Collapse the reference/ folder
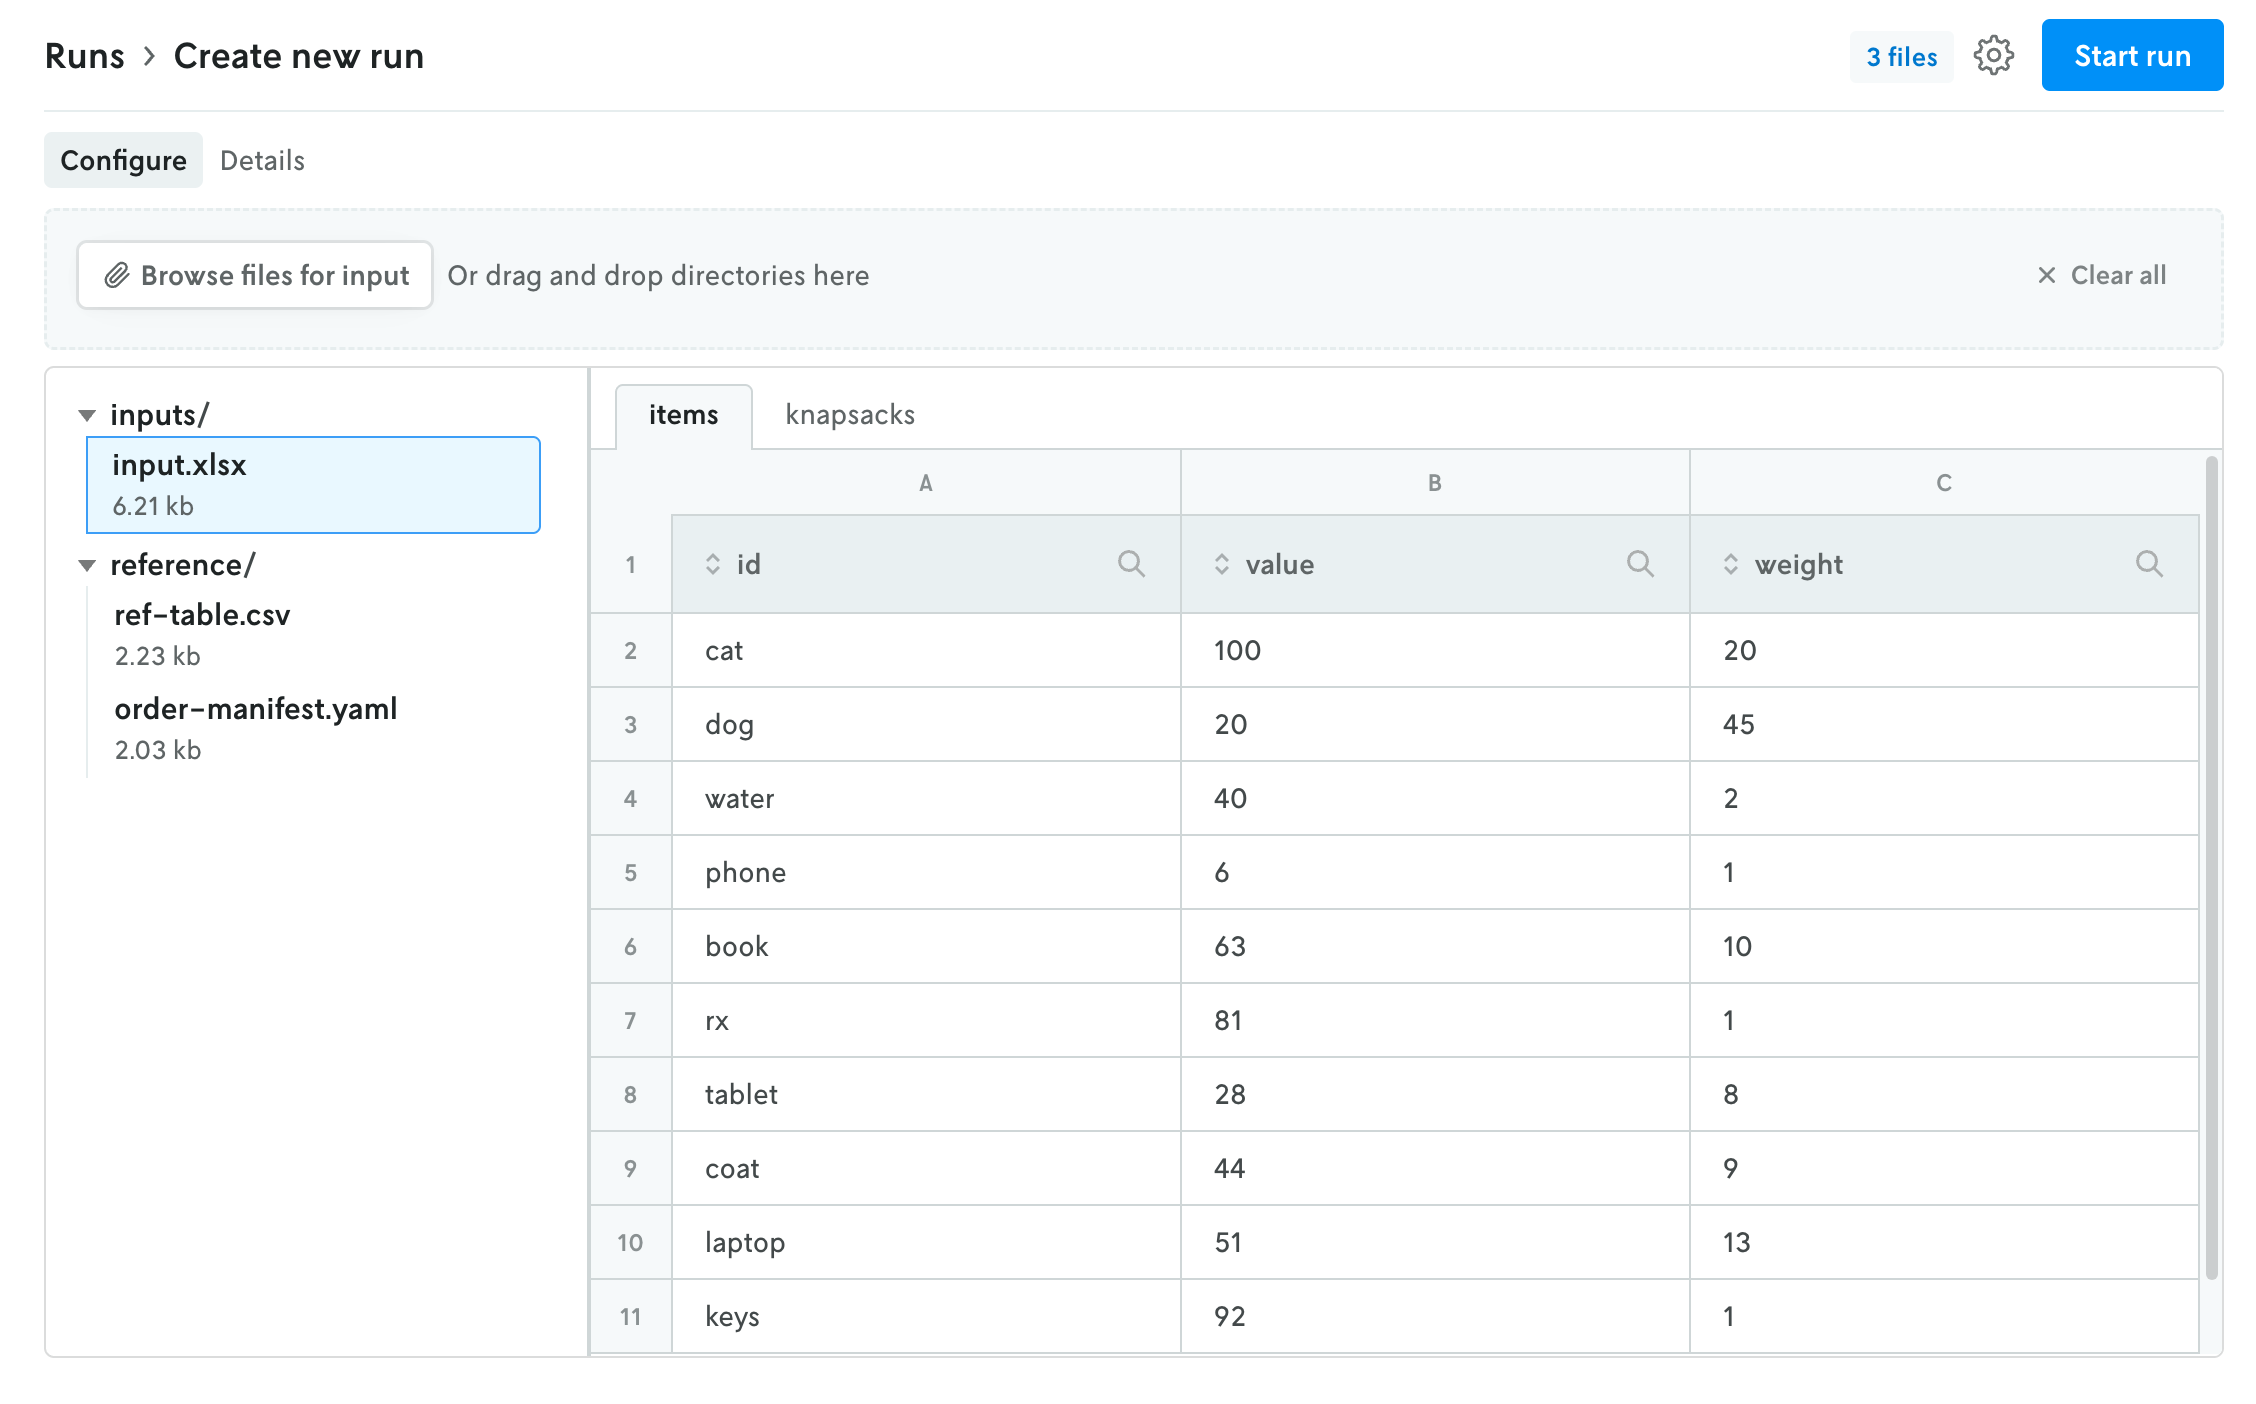The height and width of the screenshot is (1404, 2256). [x=88, y=564]
